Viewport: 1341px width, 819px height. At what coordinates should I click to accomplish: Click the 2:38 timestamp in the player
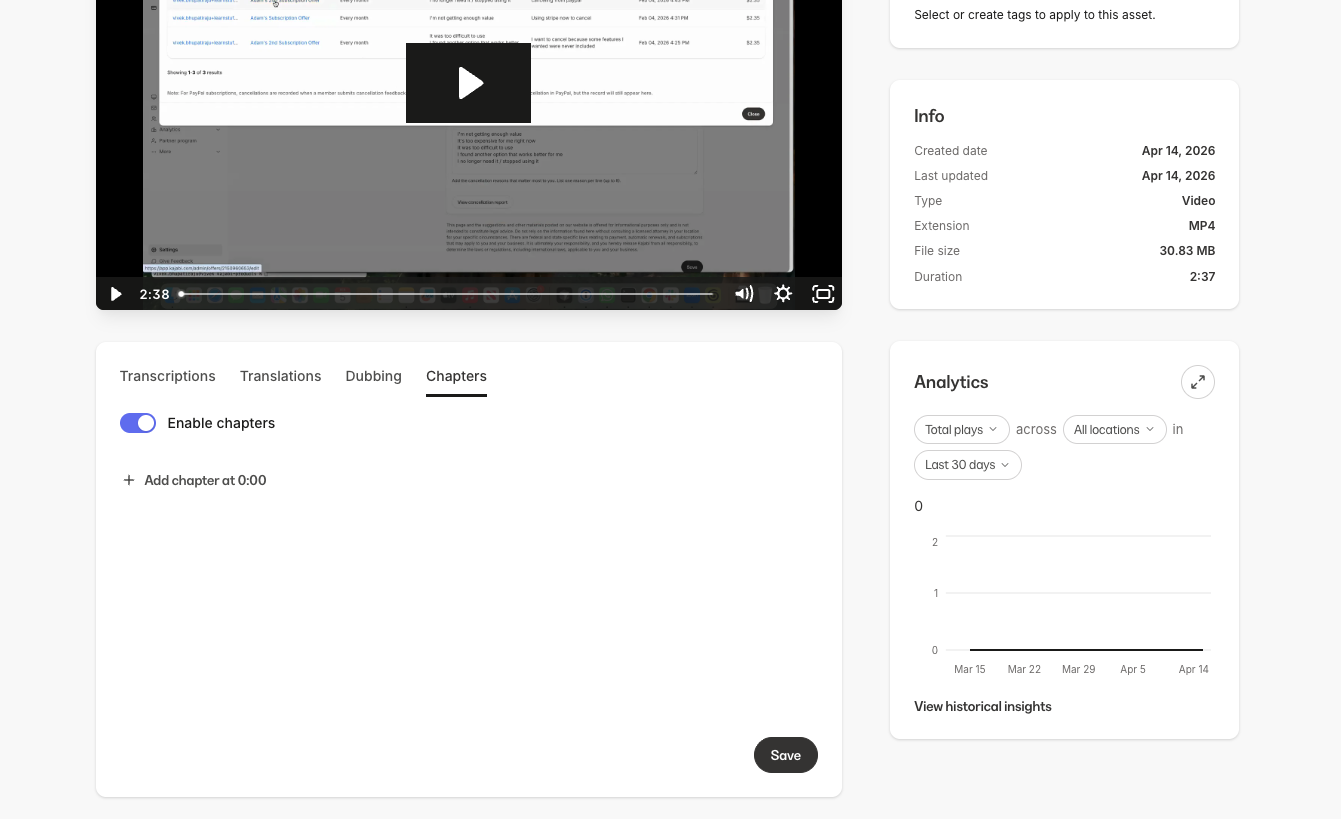tap(154, 294)
